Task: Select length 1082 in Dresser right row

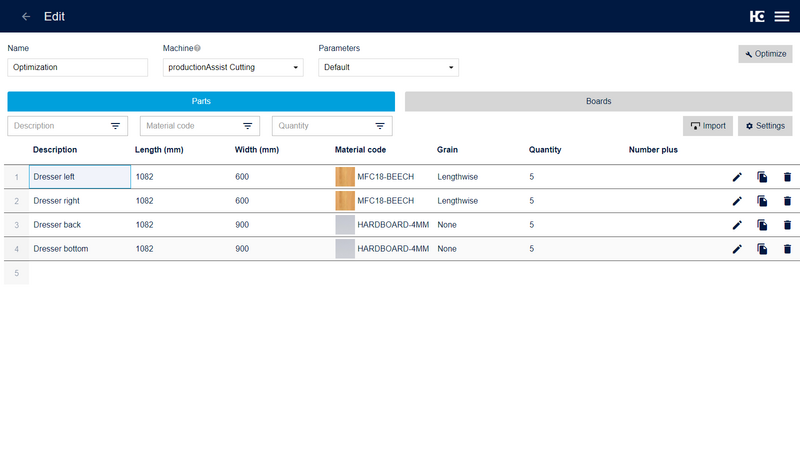Action: [144, 201]
